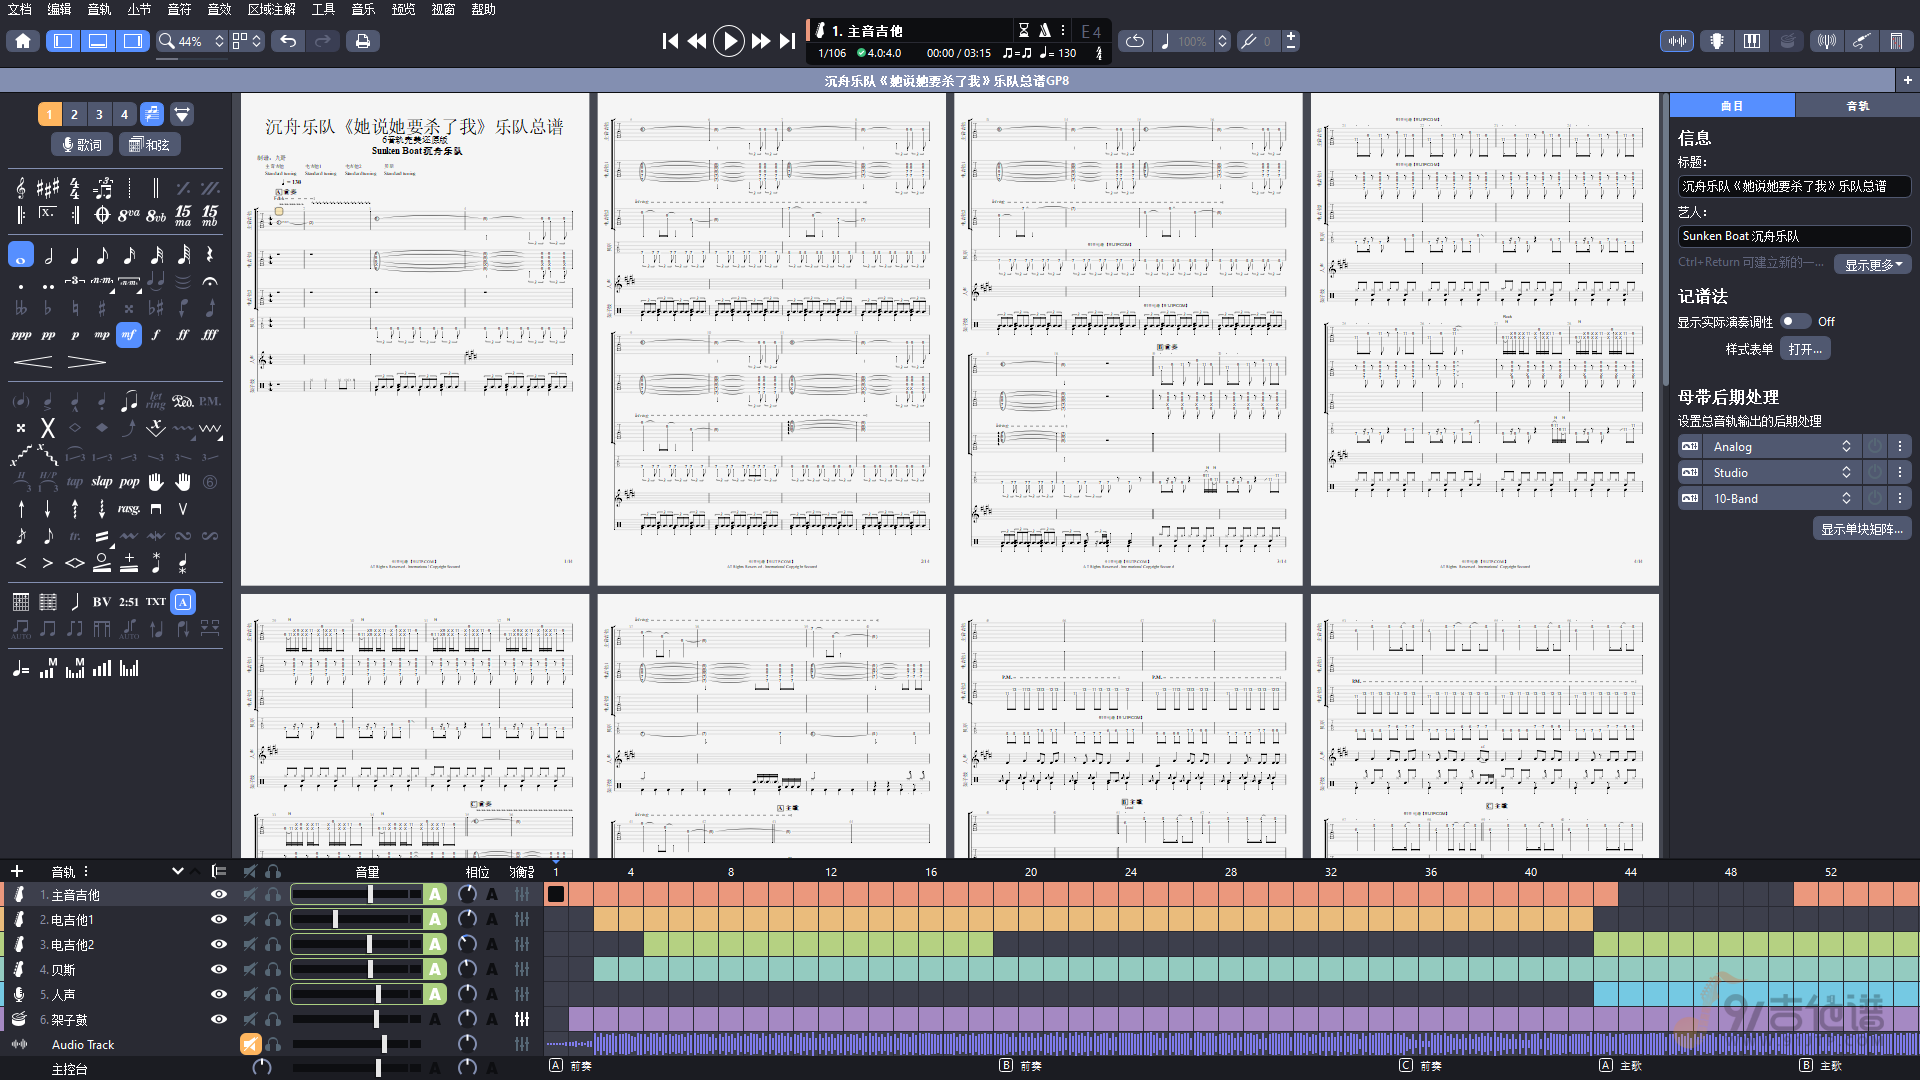Screen dimensions: 1920x1080
Task: Undo the last action with the undo arrow
Action: 288,41
